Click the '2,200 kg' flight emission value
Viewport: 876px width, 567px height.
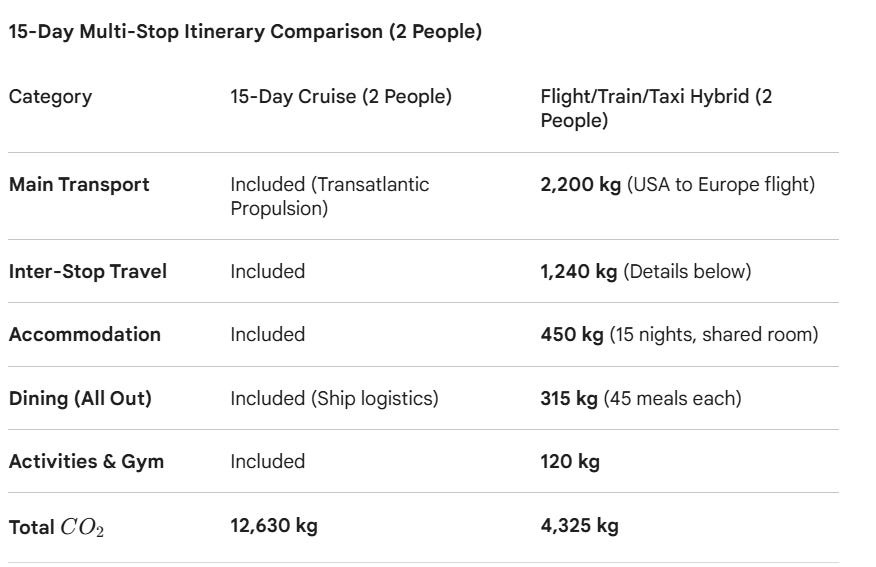coord(580,184)
